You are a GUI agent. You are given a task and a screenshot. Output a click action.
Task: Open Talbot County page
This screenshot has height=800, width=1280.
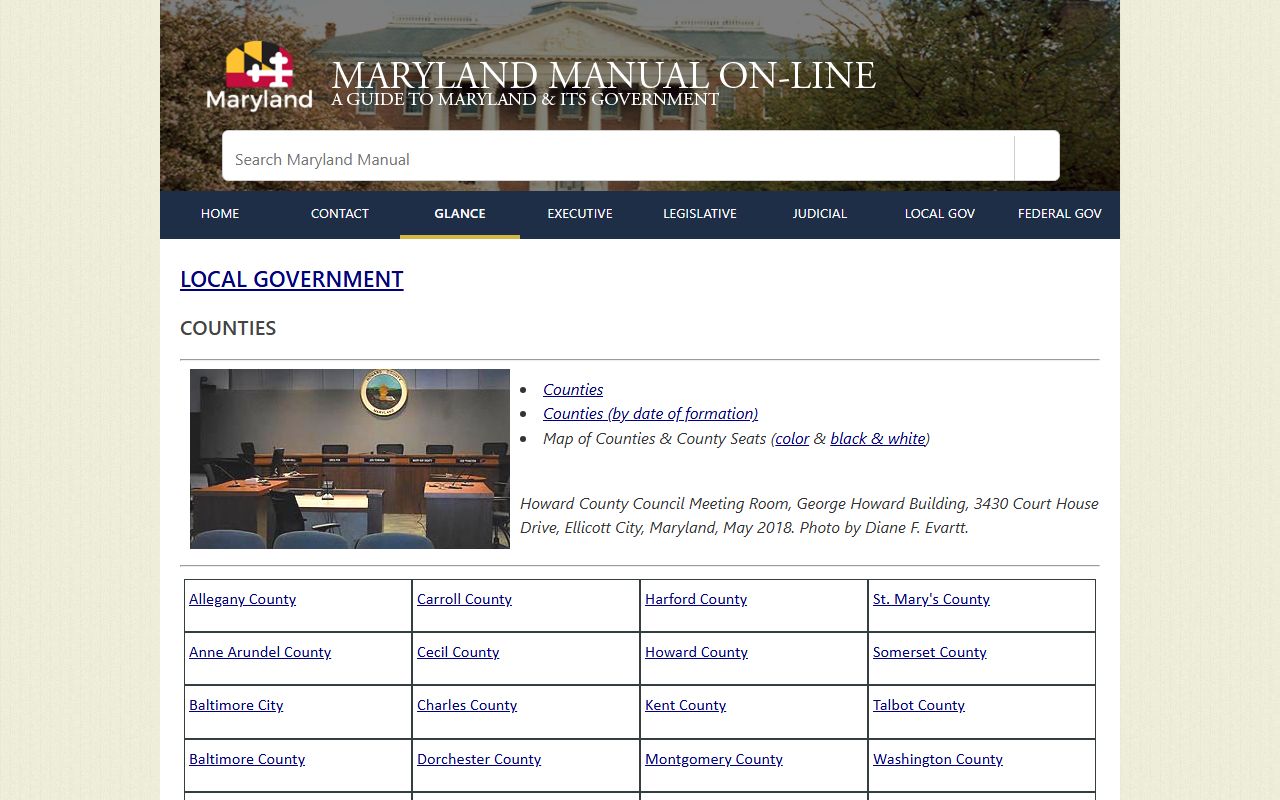[919, 705]
